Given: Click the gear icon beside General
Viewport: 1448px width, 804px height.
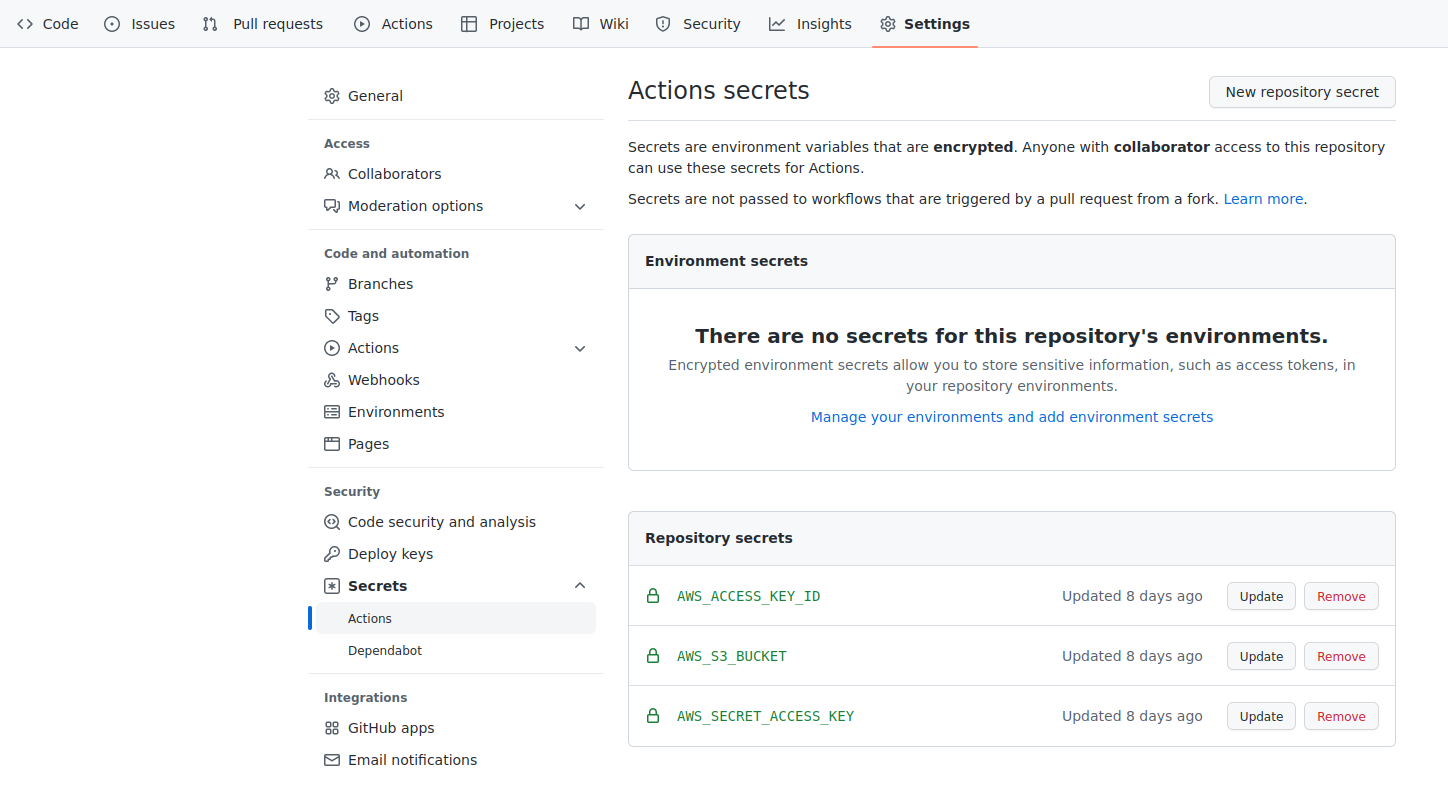Looking at the screenshot, I should tap(332, 96).
